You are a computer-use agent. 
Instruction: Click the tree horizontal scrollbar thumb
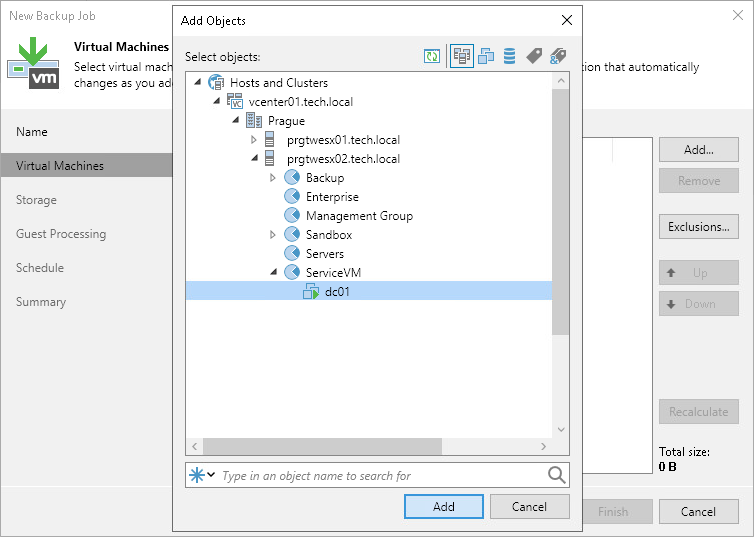tap(322, 446)
